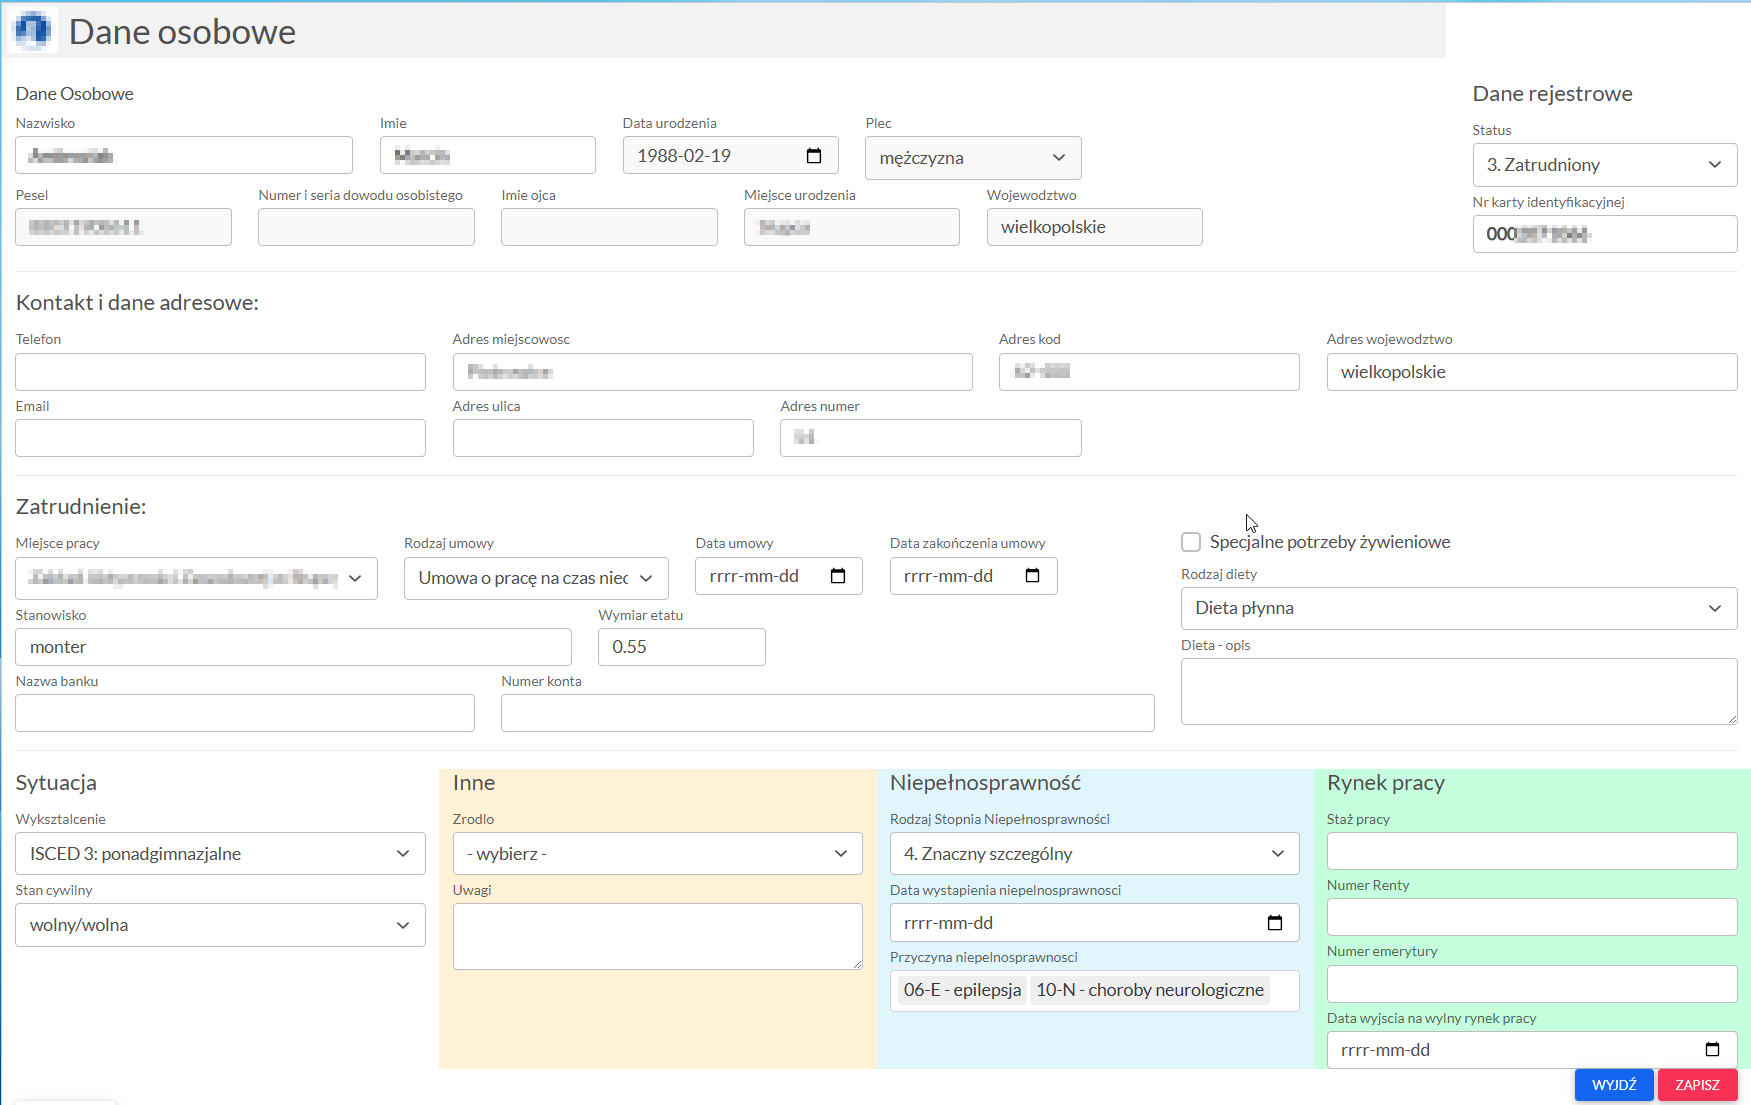
Task: Click the Dieta - opis text area
Action: pyautogui.click(x=1458, y=691)
